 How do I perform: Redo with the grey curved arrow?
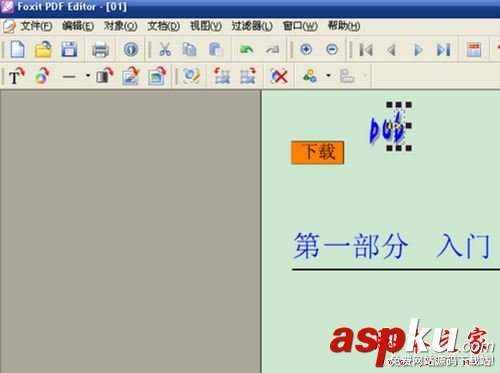[x=273, y=50]
